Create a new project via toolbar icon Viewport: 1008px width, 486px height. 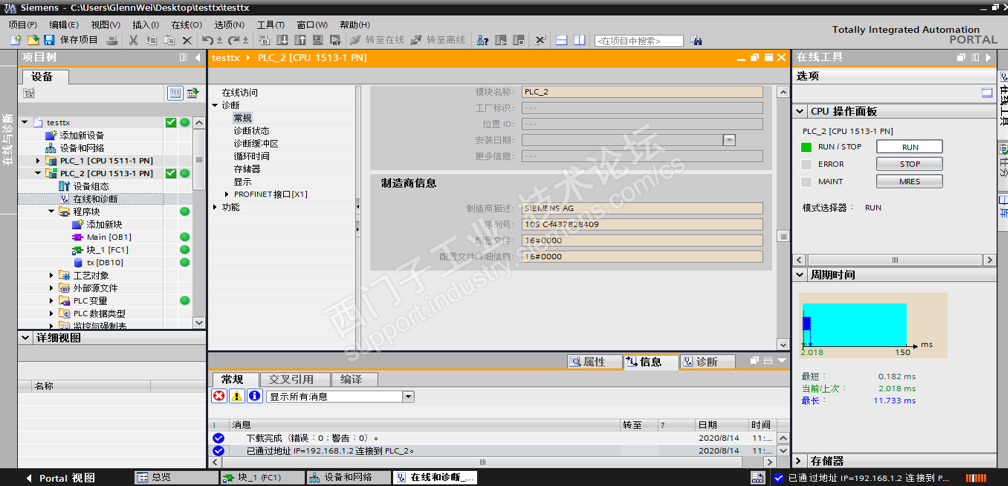[16, 40]
